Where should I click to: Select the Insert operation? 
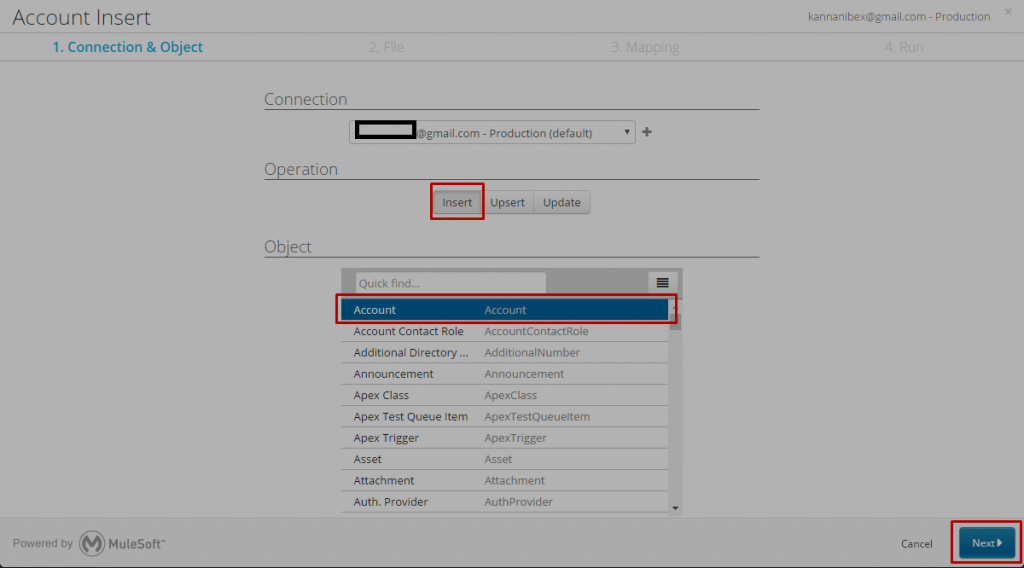(x=457, y=202)
